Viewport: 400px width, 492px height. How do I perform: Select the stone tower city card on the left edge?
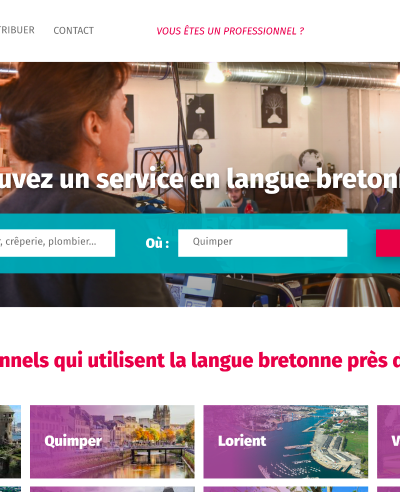(10, 442)
